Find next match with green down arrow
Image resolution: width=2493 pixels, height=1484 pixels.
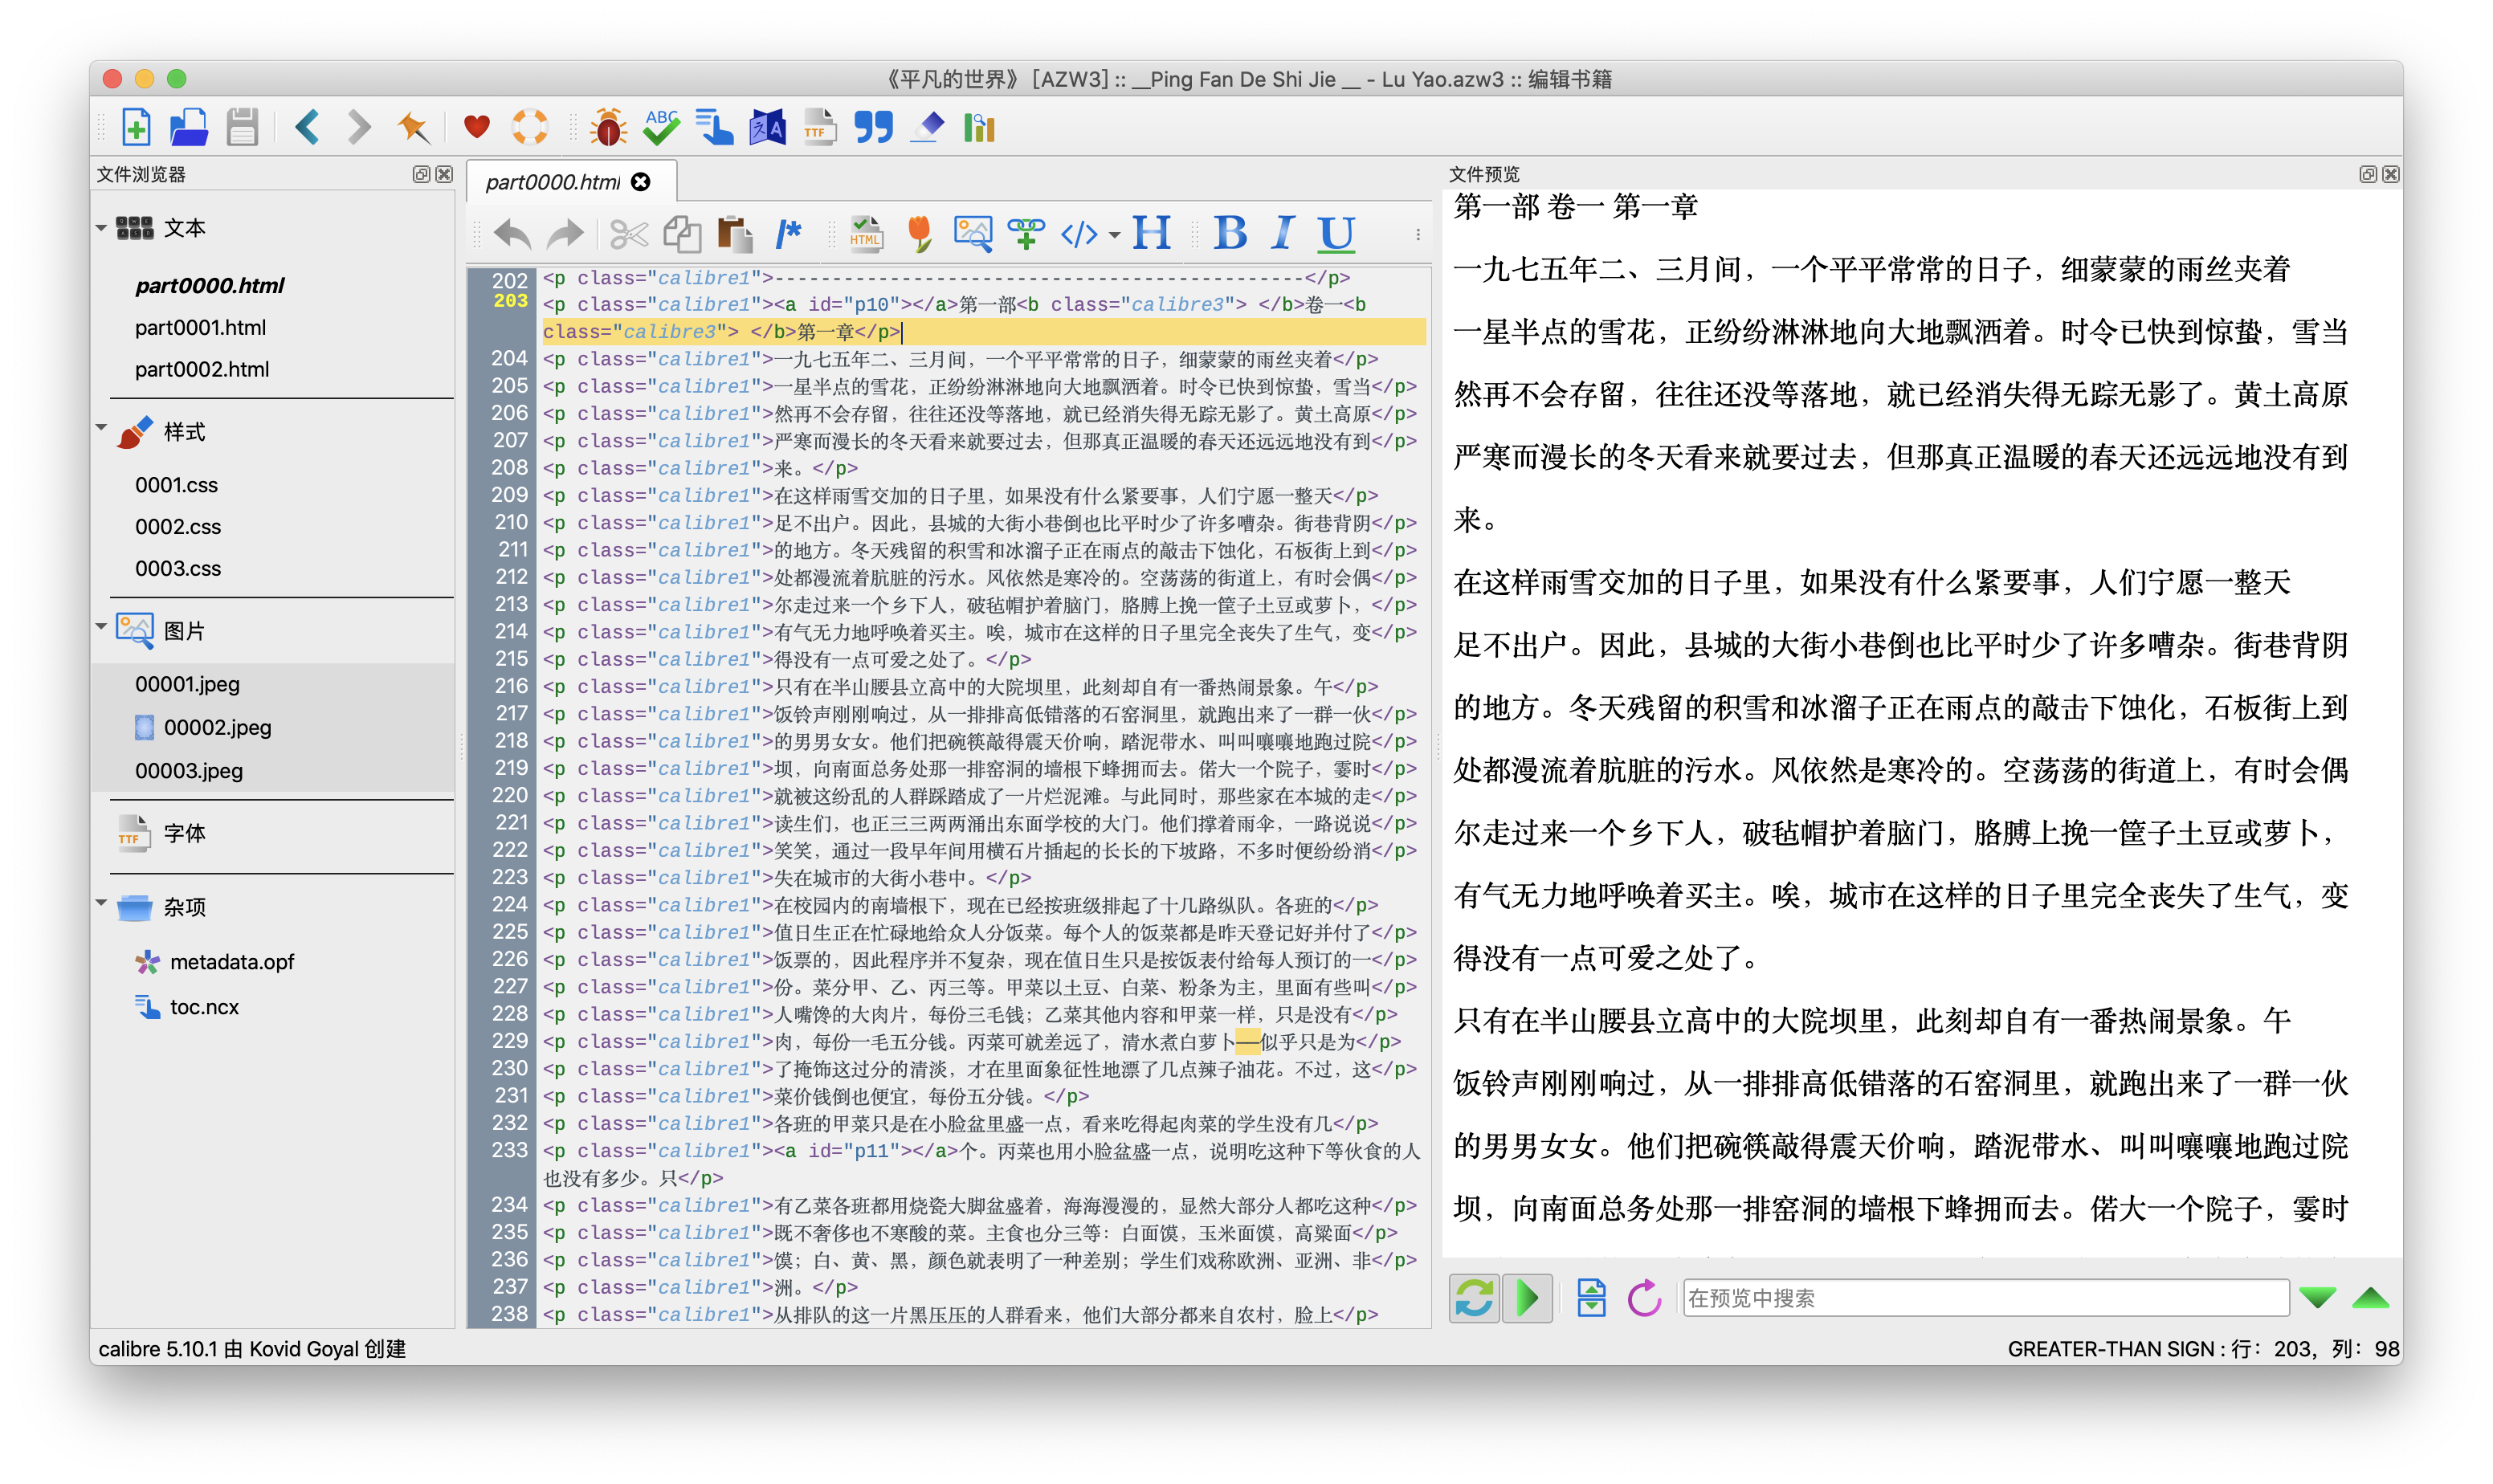tap(2317, 1298)
